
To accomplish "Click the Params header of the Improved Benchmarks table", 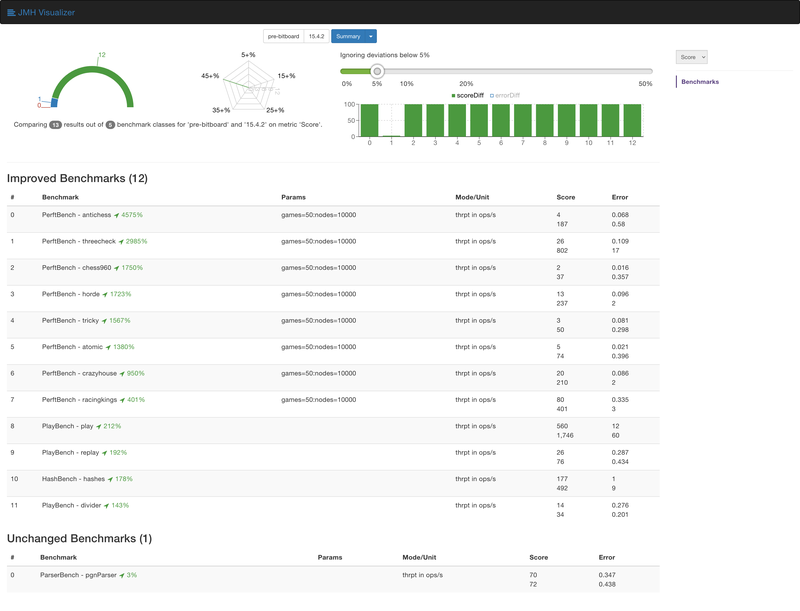I will tap(293, 197).
